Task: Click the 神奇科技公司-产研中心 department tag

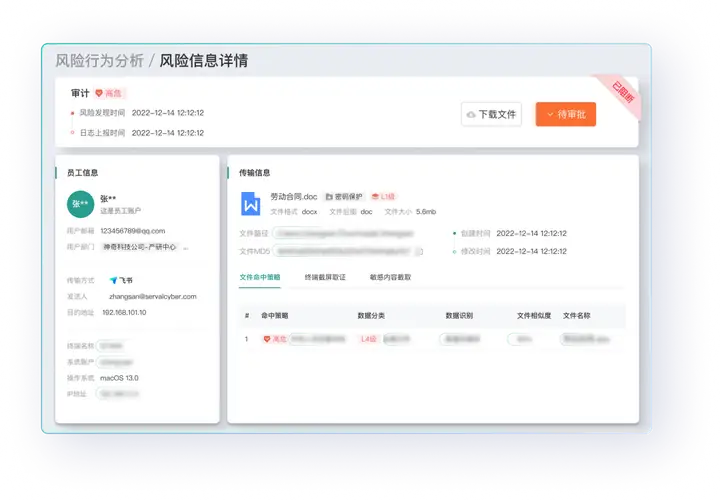Action: tap(140, 247)
